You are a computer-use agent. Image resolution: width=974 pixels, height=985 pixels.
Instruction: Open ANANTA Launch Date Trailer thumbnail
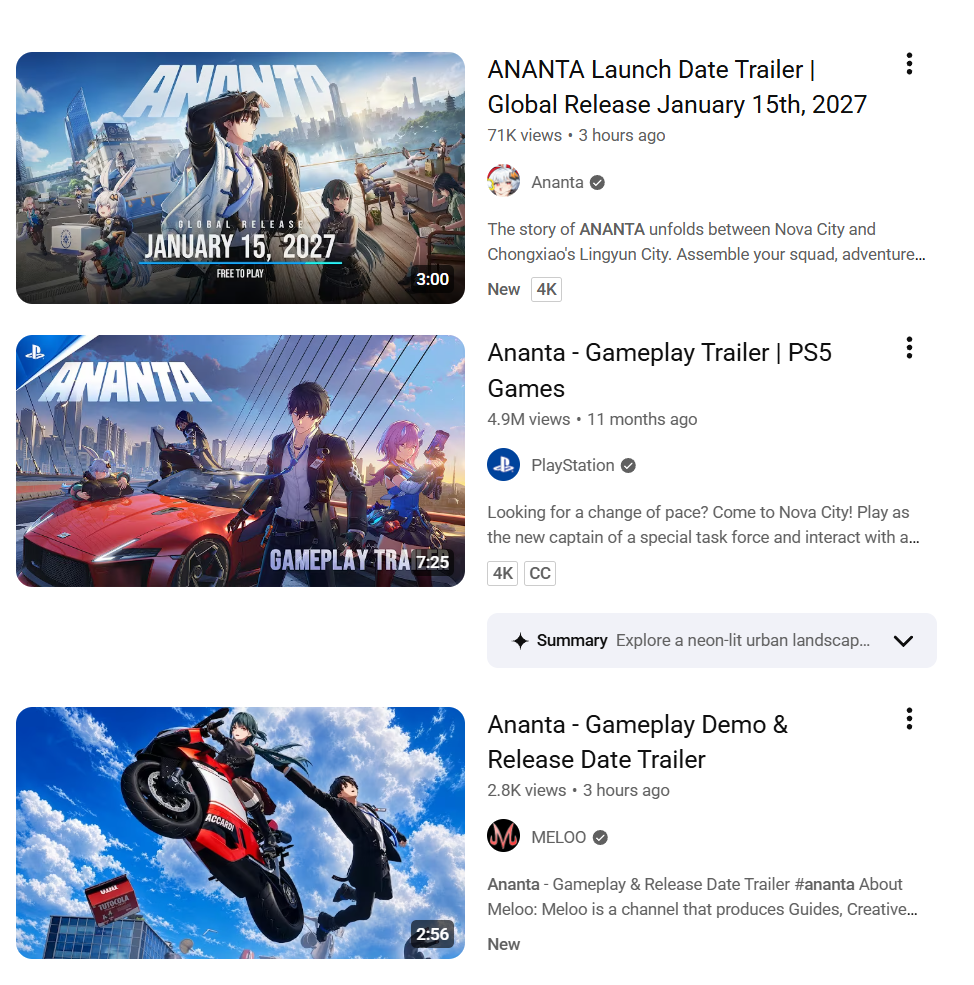(x=240, y=178)
